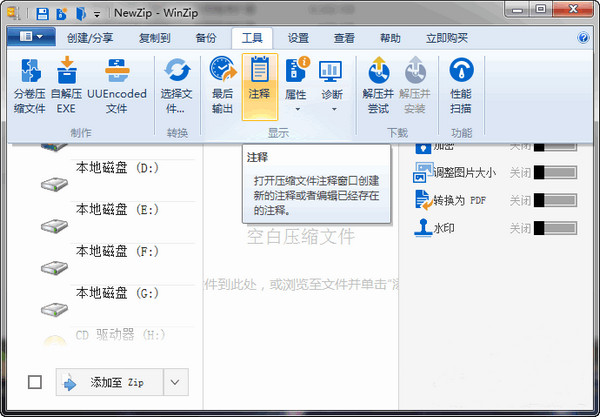Select 本地磁盘 (E:) in the drive list
The width and height of the screenshot is (600, 417).
pos(118,209)
